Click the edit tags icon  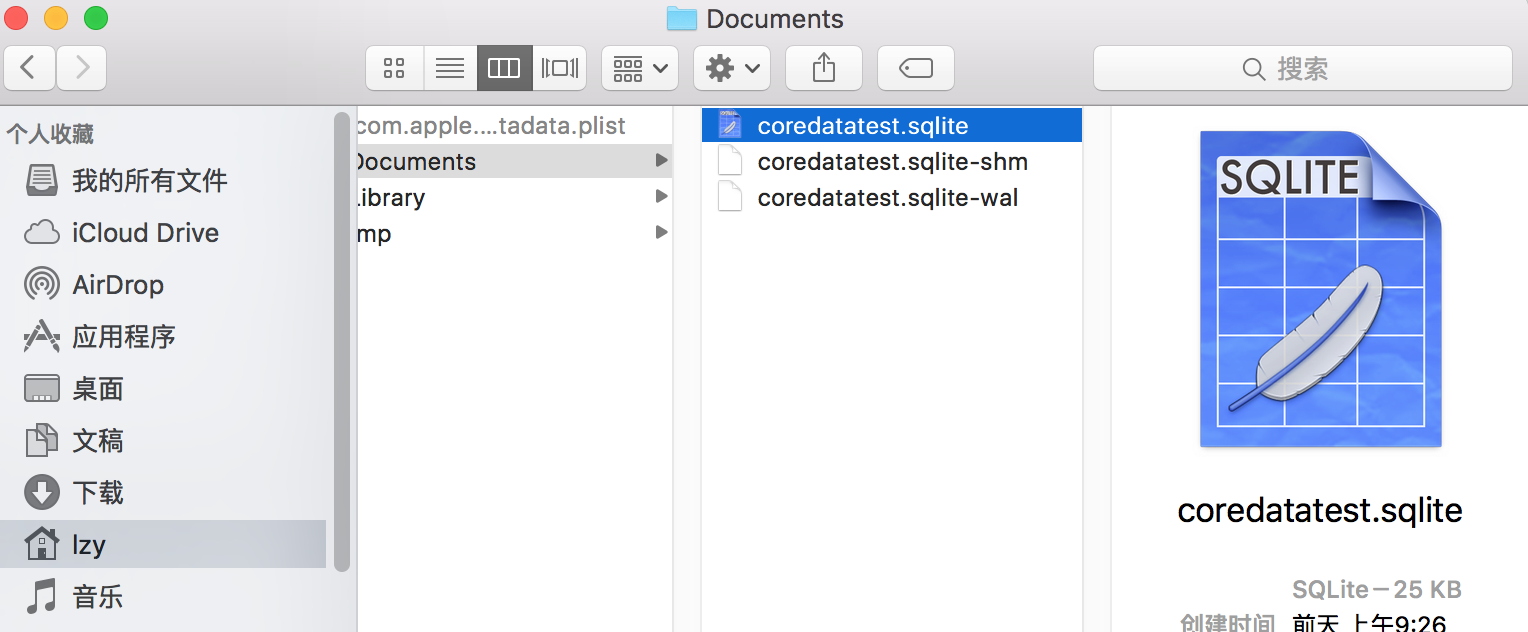[x=915, y=68]
